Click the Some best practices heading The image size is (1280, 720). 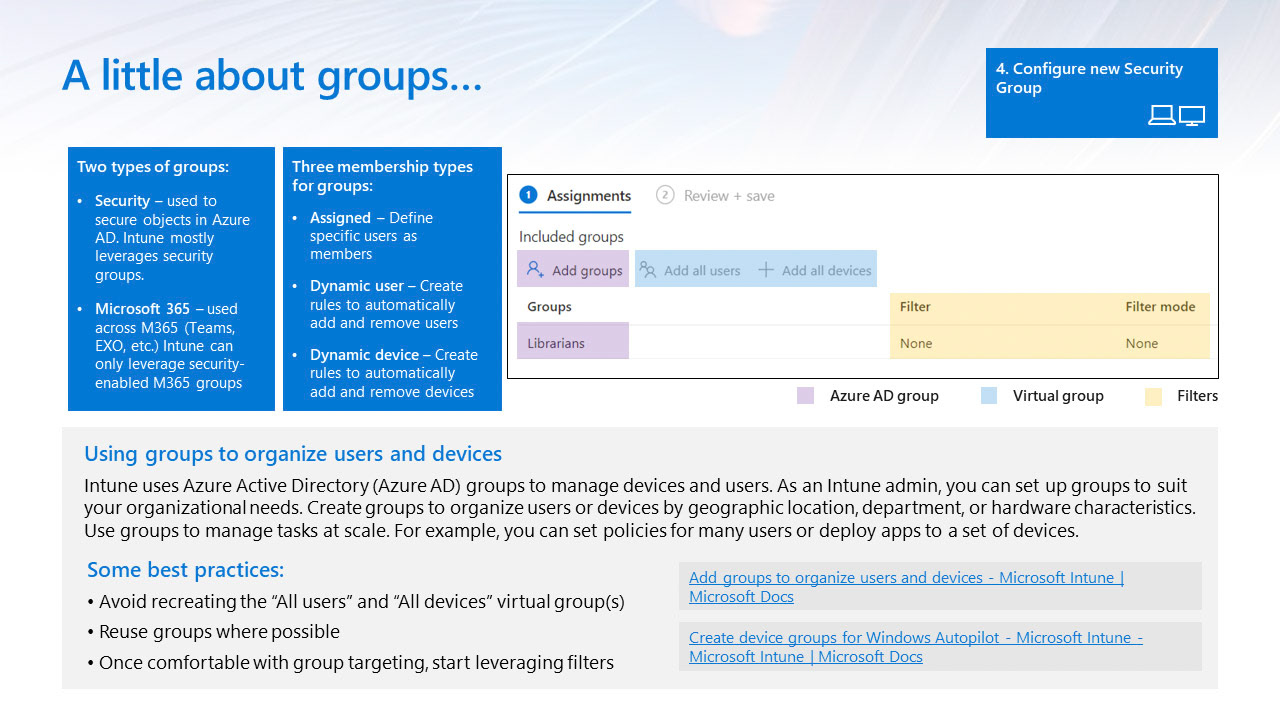186,570
